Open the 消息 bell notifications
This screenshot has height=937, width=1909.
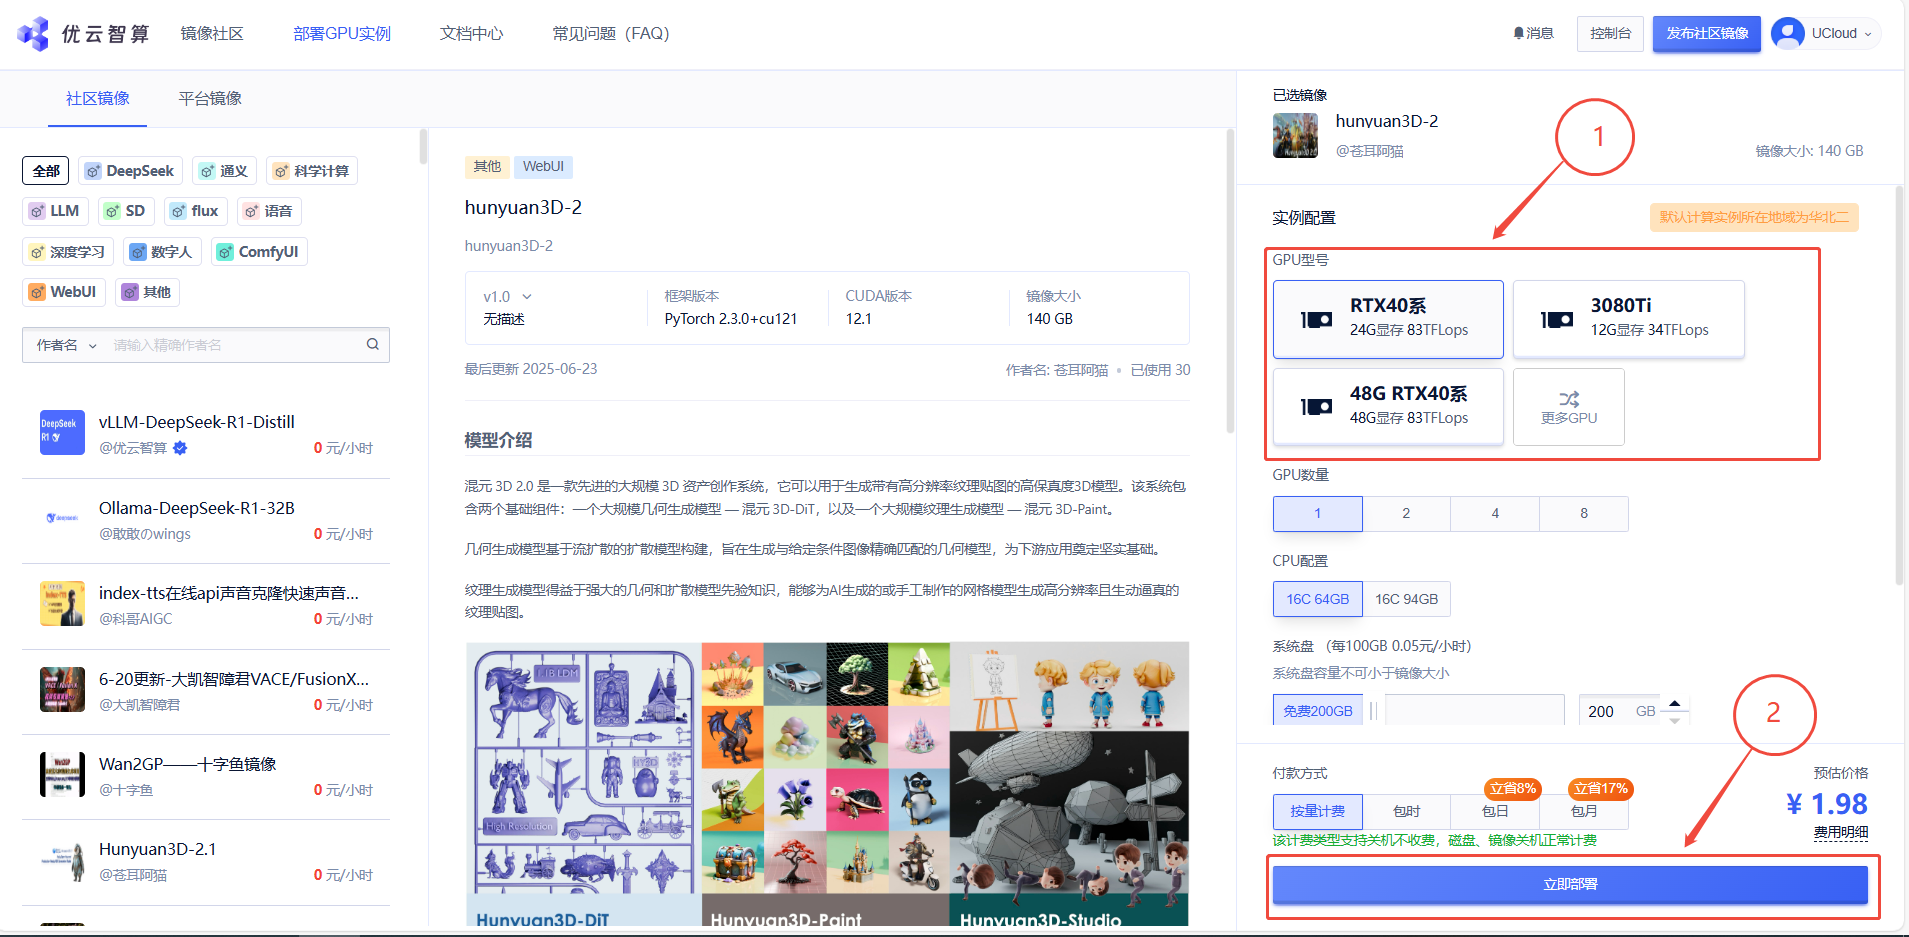click(x=1533, y=33)
